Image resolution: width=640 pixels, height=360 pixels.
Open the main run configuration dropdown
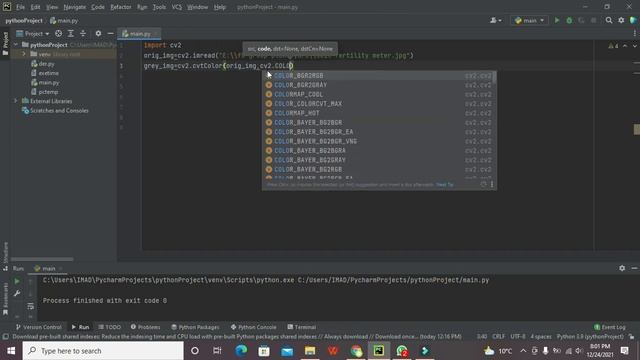tap(529, 20)
